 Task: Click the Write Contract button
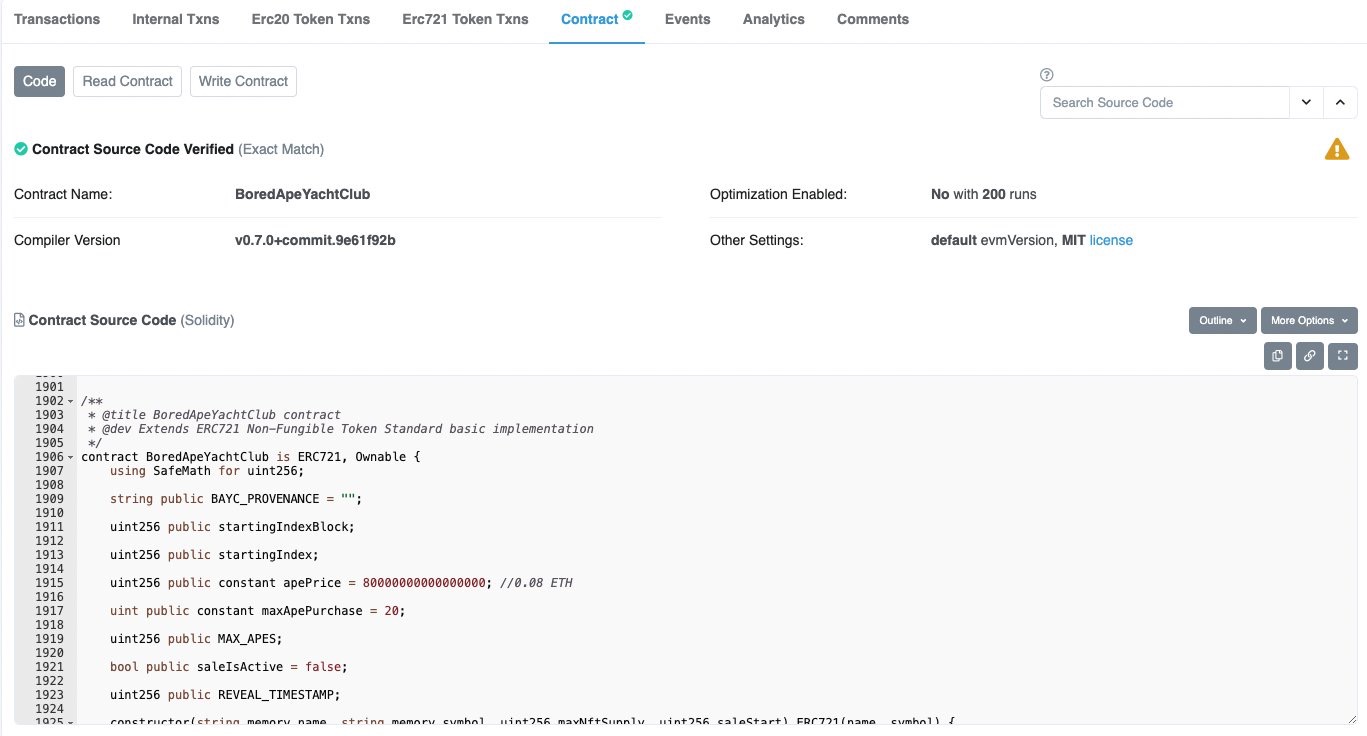click(x=243, y=81)
